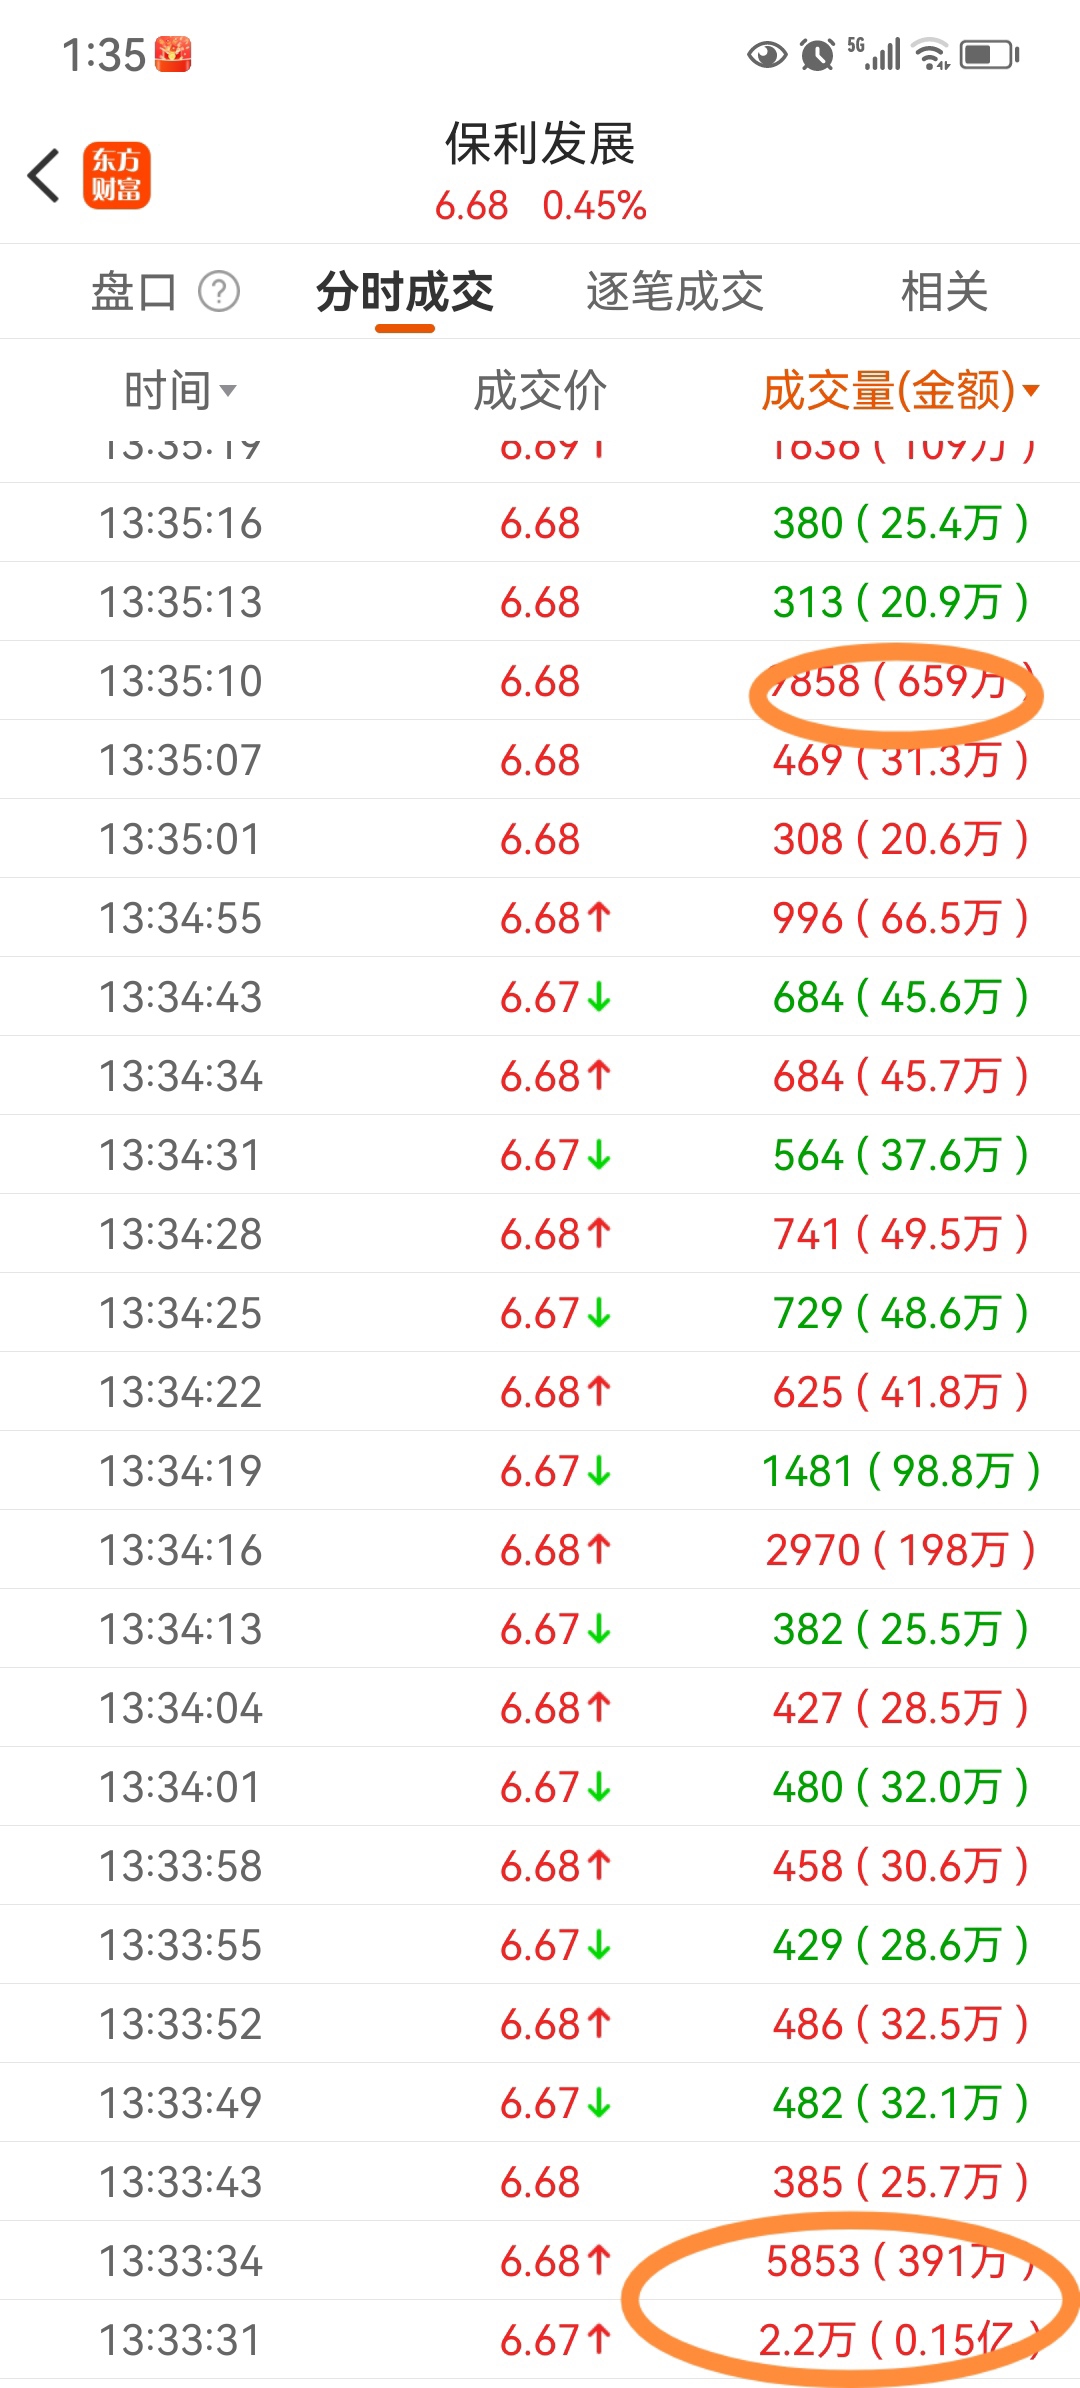Tap volume 996 (66.5万)
The height and width of the screenshot is (2388, 1080).
(901, 918)
